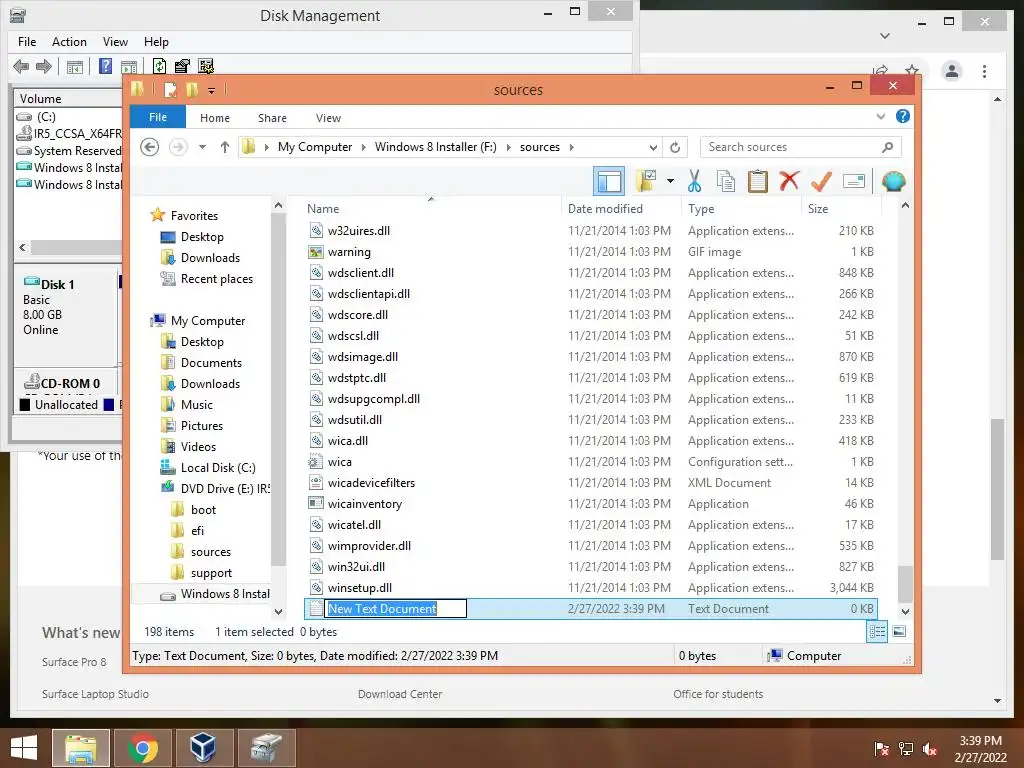Select the support folder in the tree
This screenshot has height=768, width=1024.
point(211,573)
